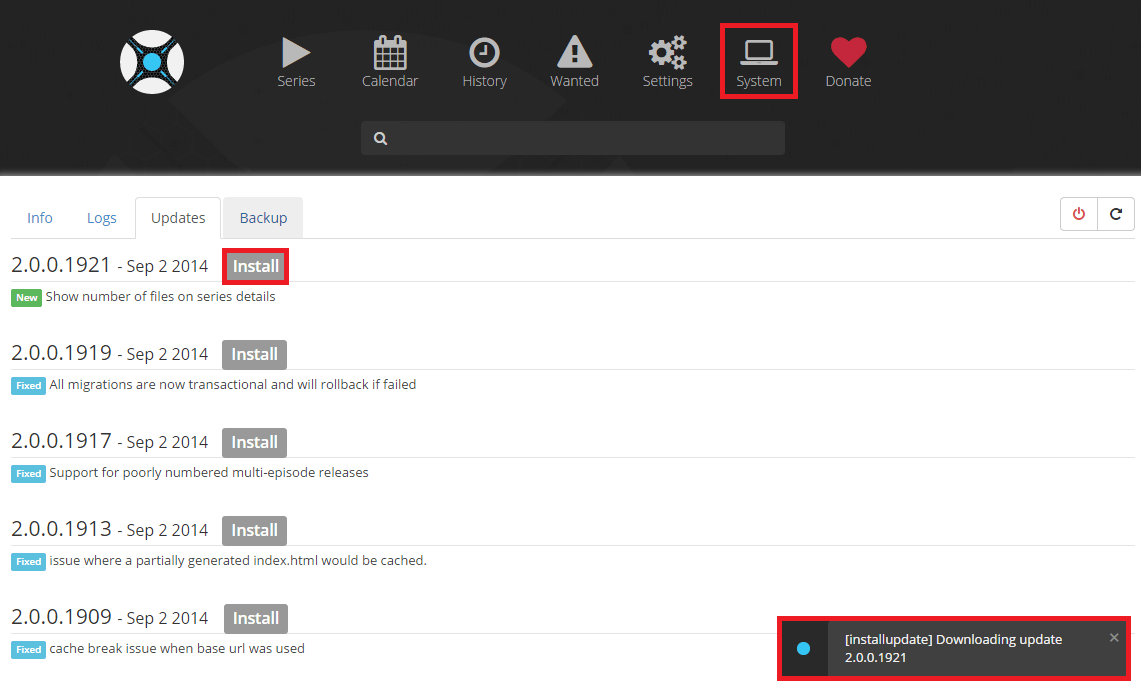
Task: Click the green New label badge
Action: click(26, 298)
